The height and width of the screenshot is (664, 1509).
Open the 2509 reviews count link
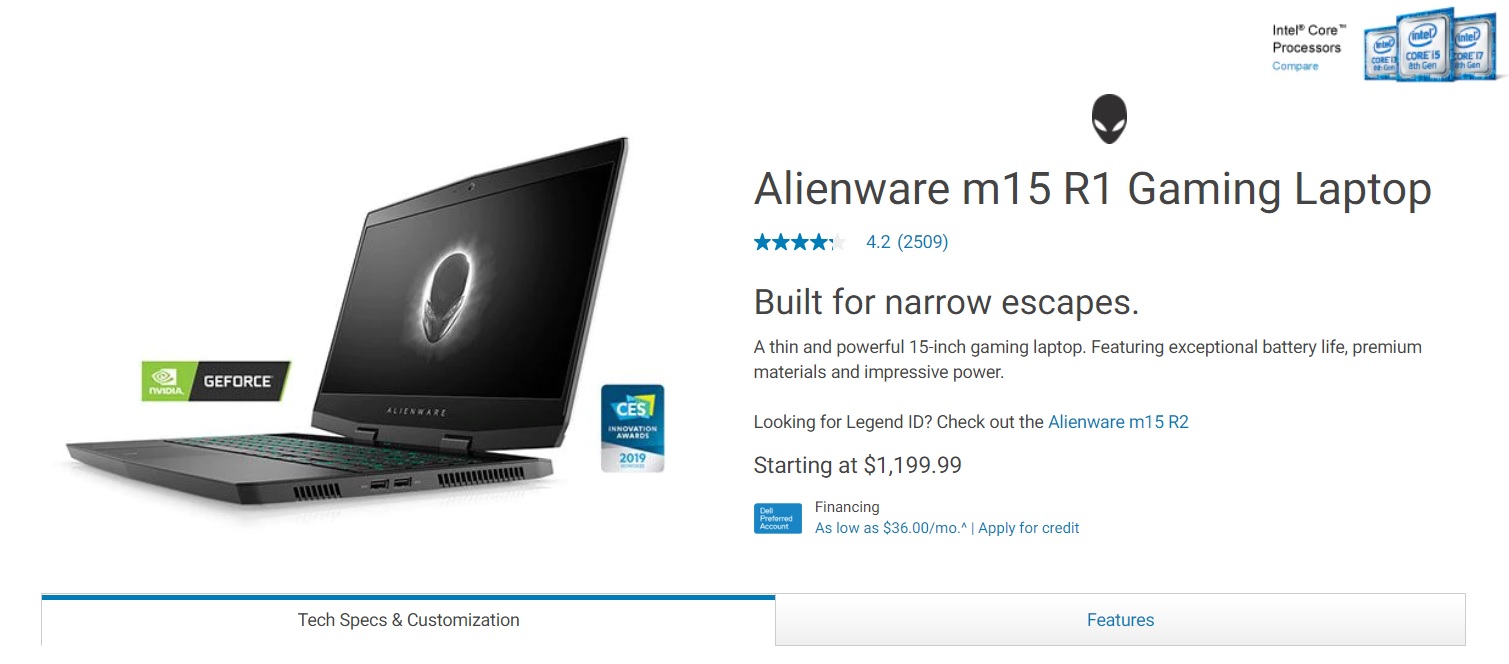(923, 242)
